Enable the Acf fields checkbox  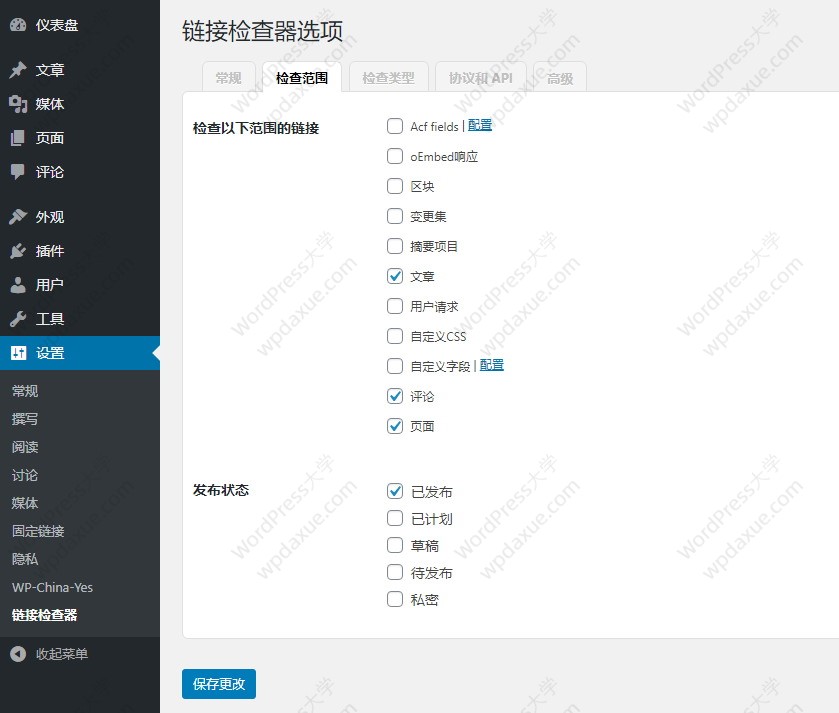[x=395, y=127]
